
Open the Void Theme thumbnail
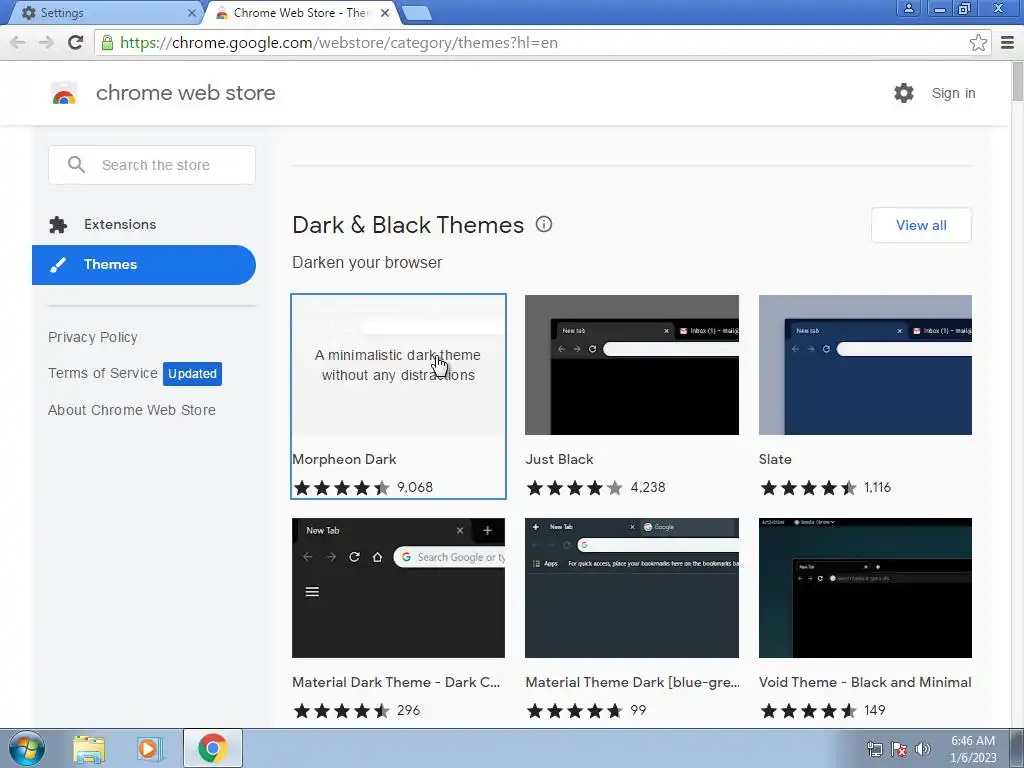[x=865, y=588]
